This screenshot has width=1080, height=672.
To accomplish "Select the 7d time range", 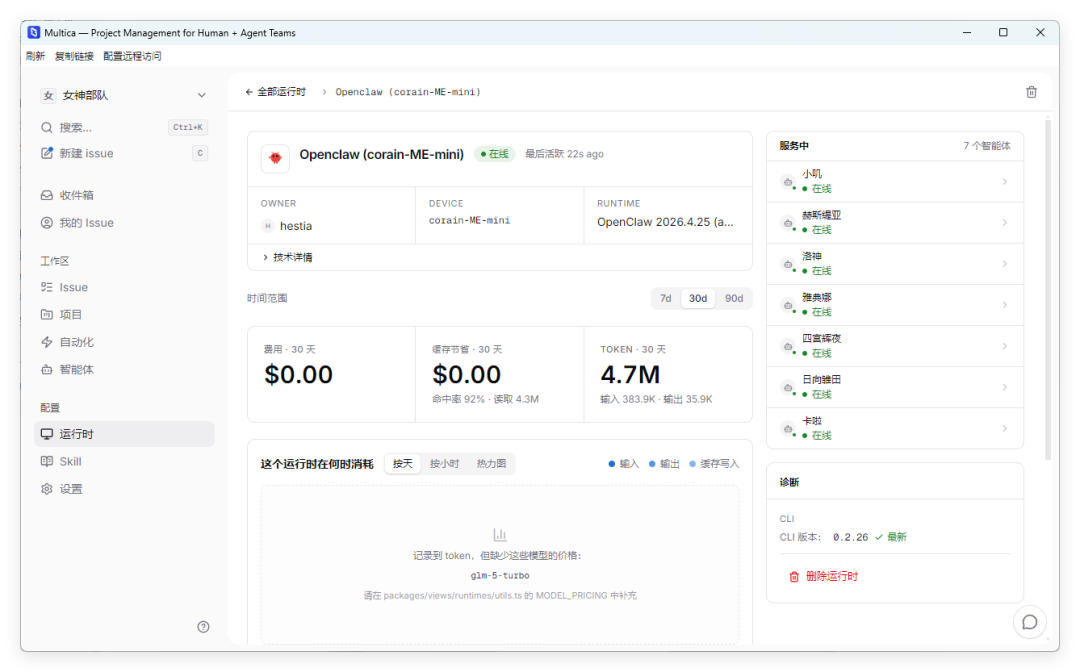I will (665, 298).
